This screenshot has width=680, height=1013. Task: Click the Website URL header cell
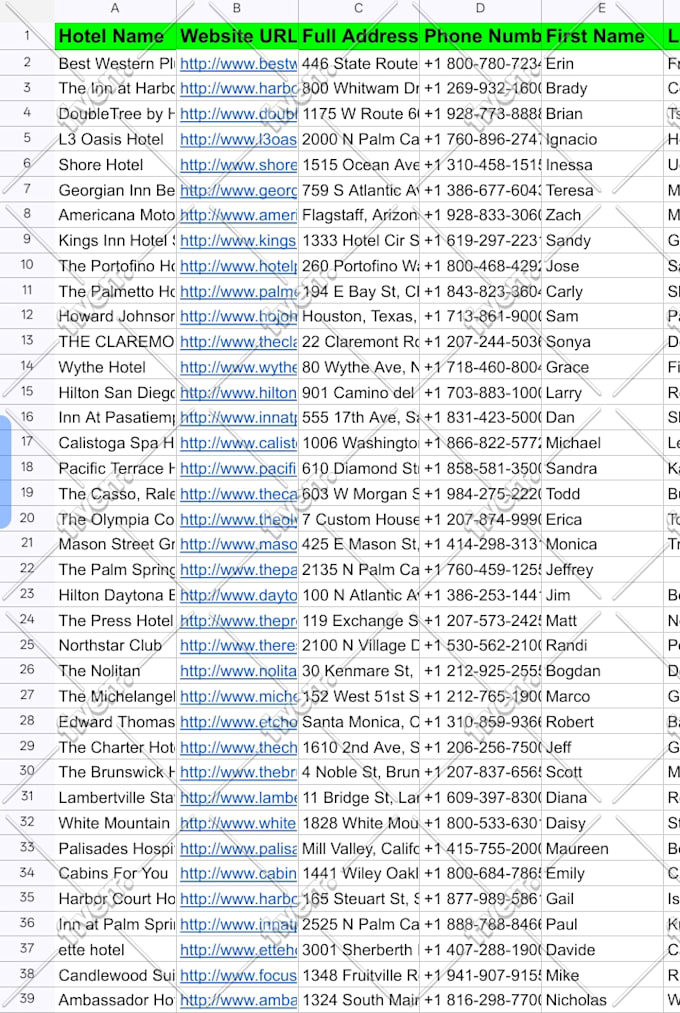tap(237, 36)
